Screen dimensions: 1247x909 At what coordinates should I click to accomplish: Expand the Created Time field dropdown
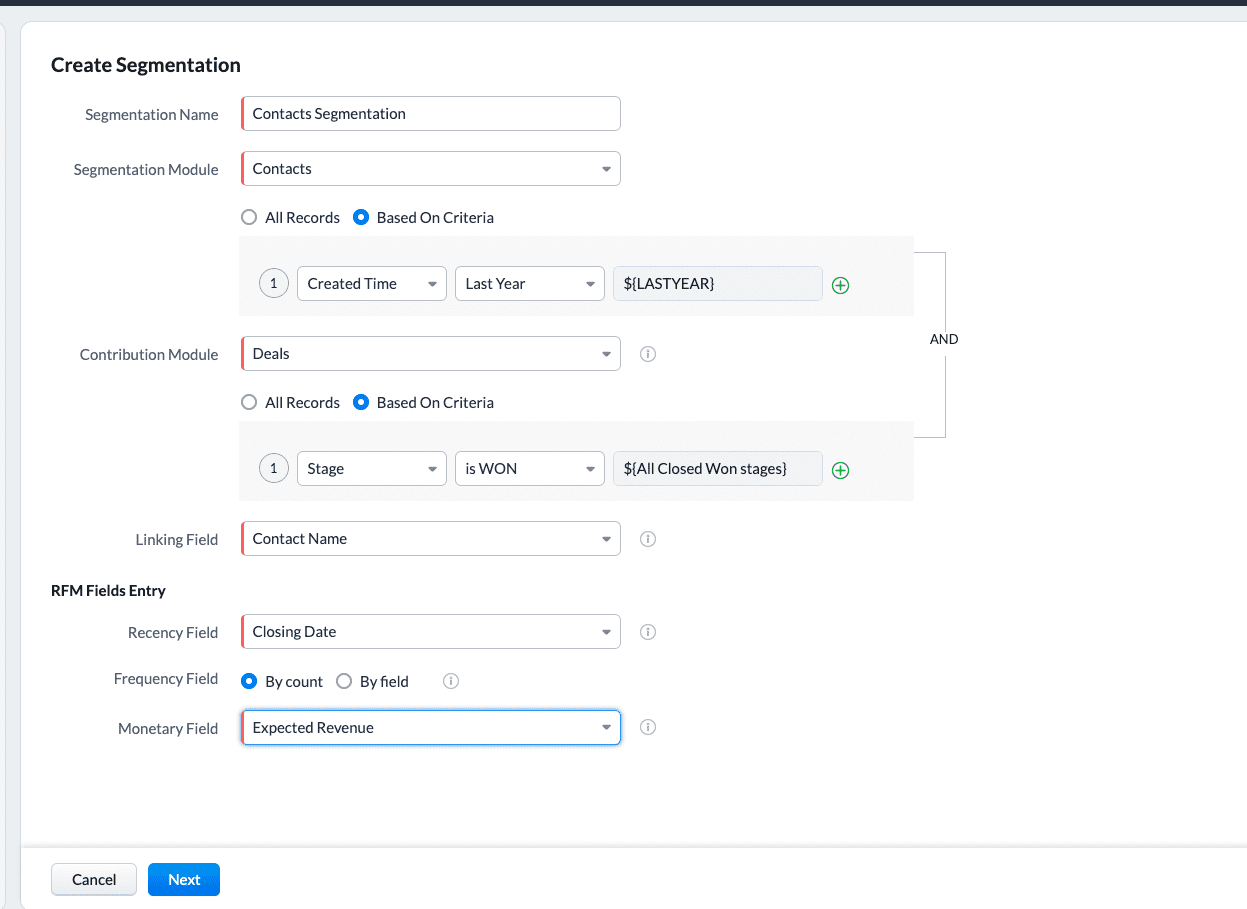[371, 284]
